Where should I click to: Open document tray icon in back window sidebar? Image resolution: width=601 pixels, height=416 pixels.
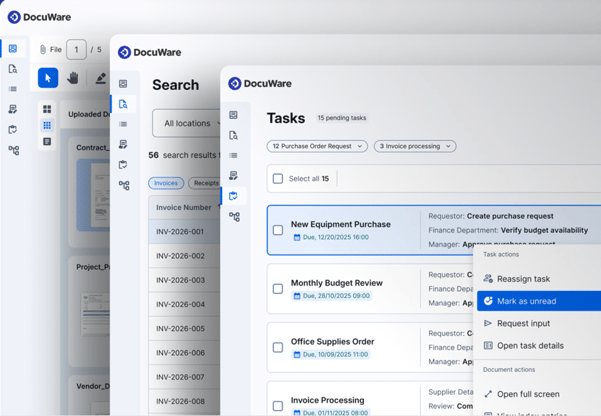[13, 49]
